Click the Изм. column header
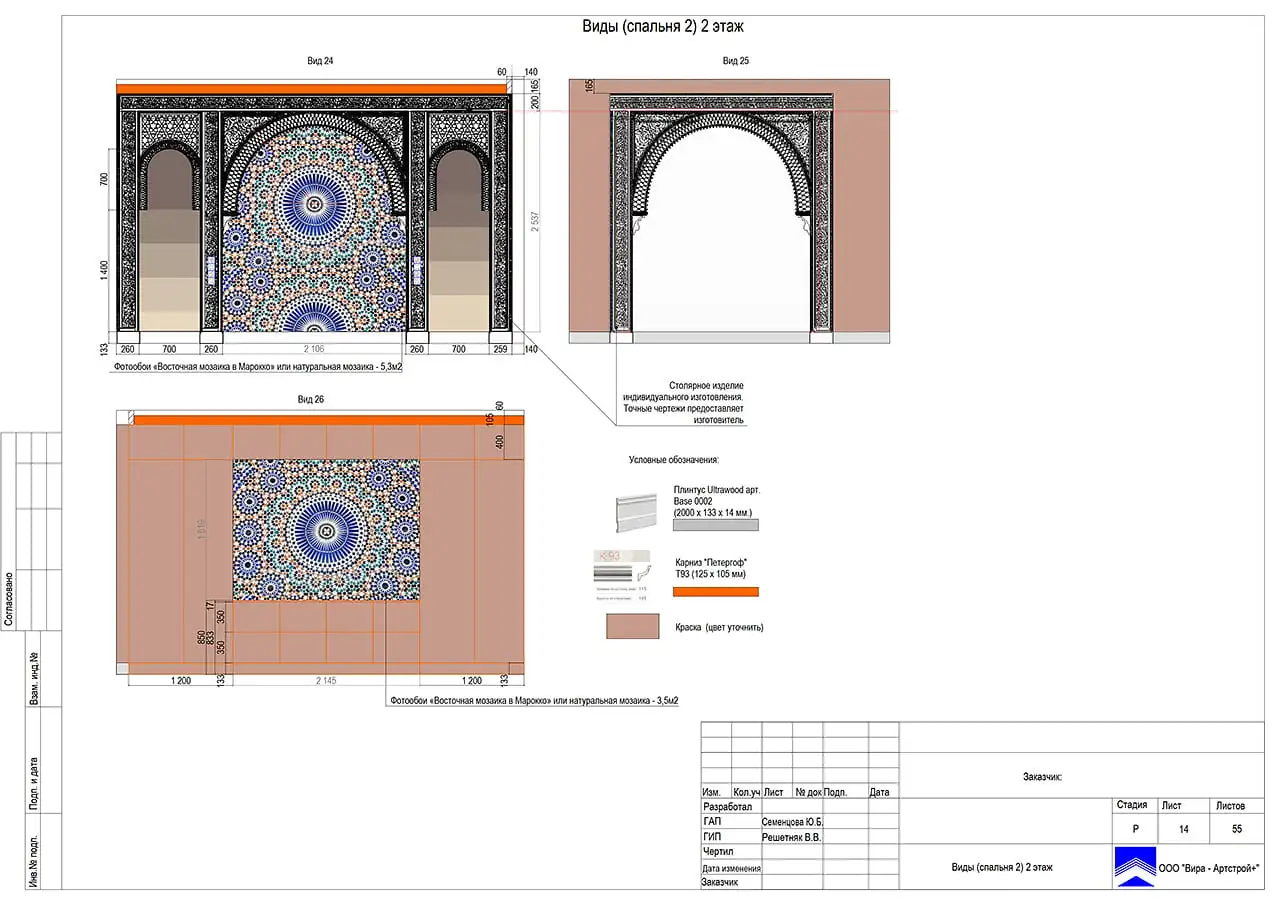The image size is (1280, 905). coord(711,791)
